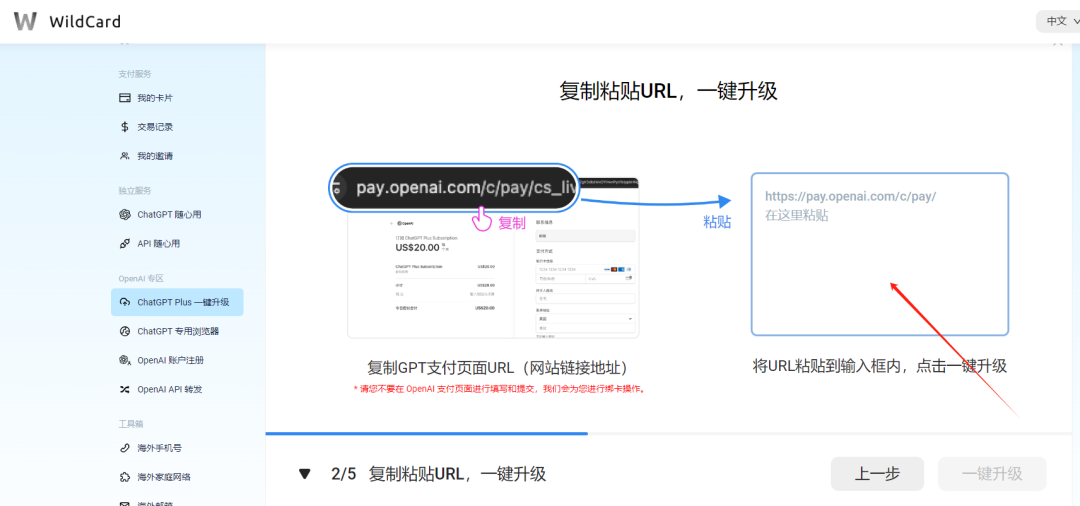
Task: Click the 支付服务 section label
Action: point(134,74)
